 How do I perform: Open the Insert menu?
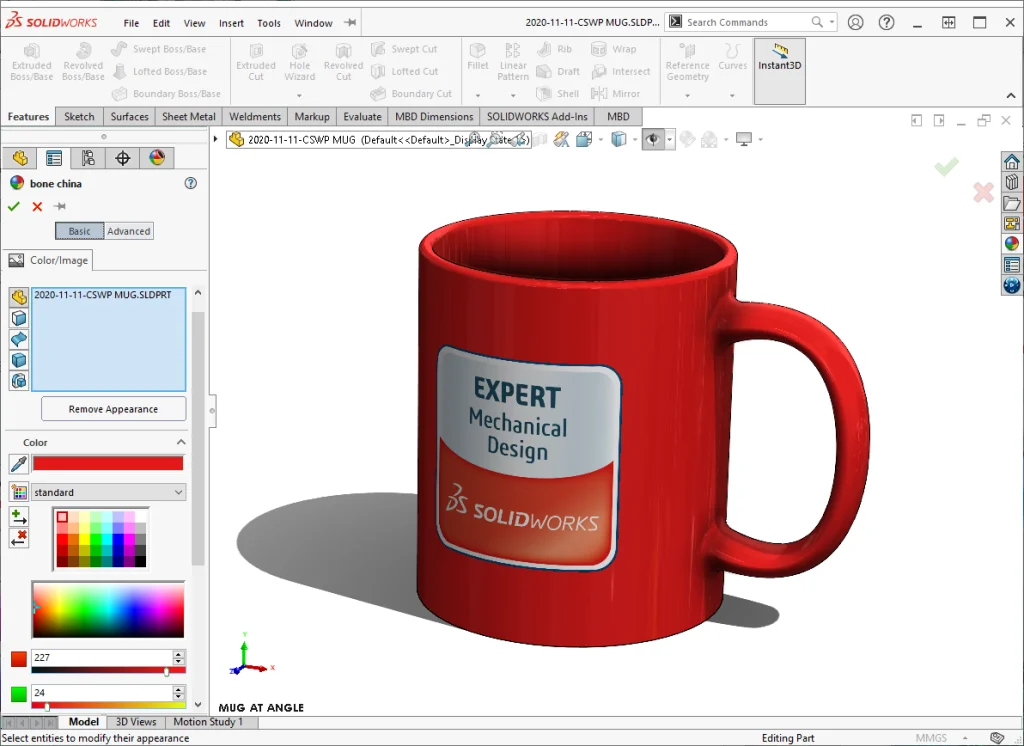tap(231, 23)
